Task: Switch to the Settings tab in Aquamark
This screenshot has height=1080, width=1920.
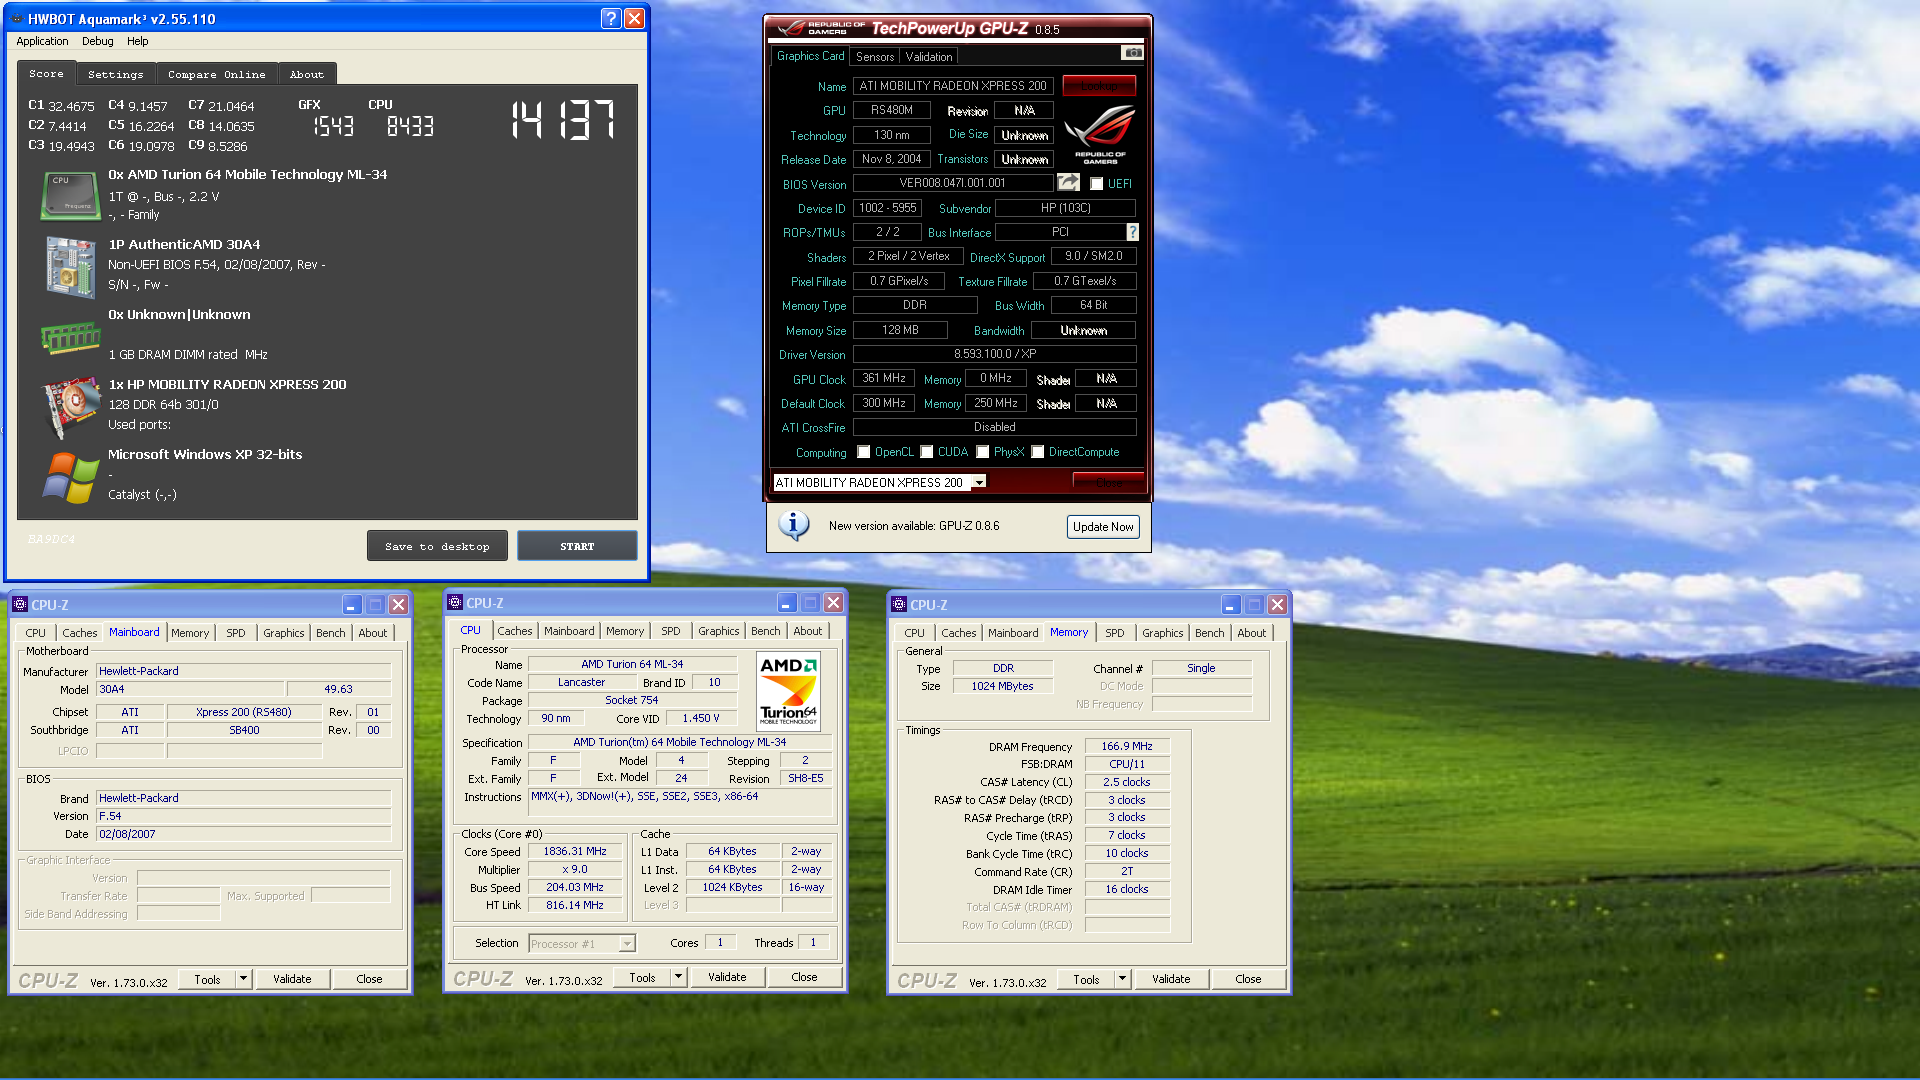Action: pos(115,74)
